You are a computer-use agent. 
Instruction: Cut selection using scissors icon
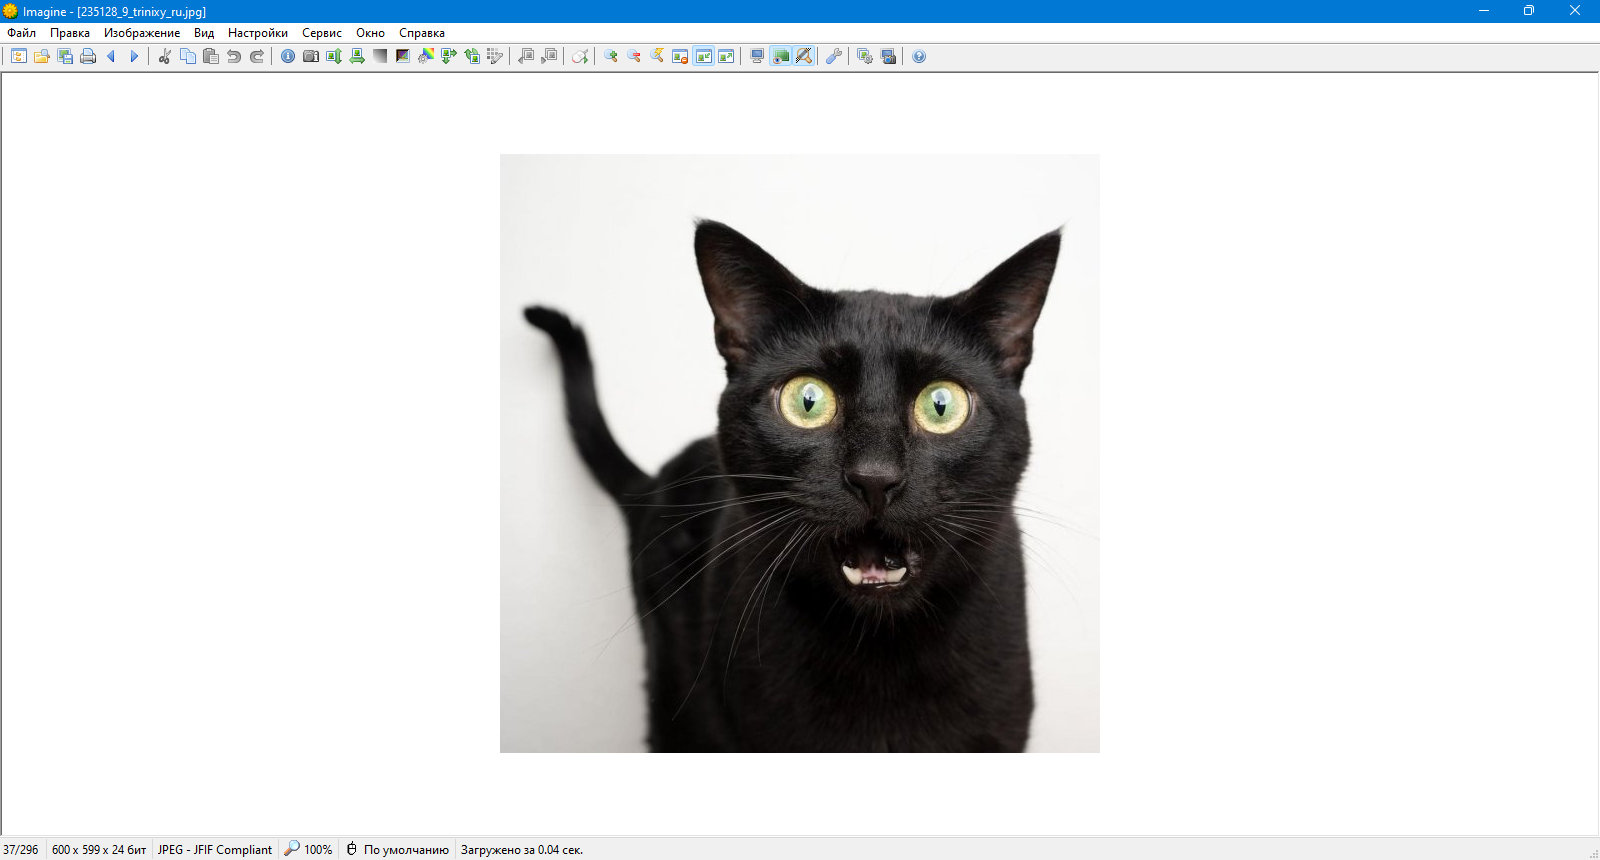[165, 56]
